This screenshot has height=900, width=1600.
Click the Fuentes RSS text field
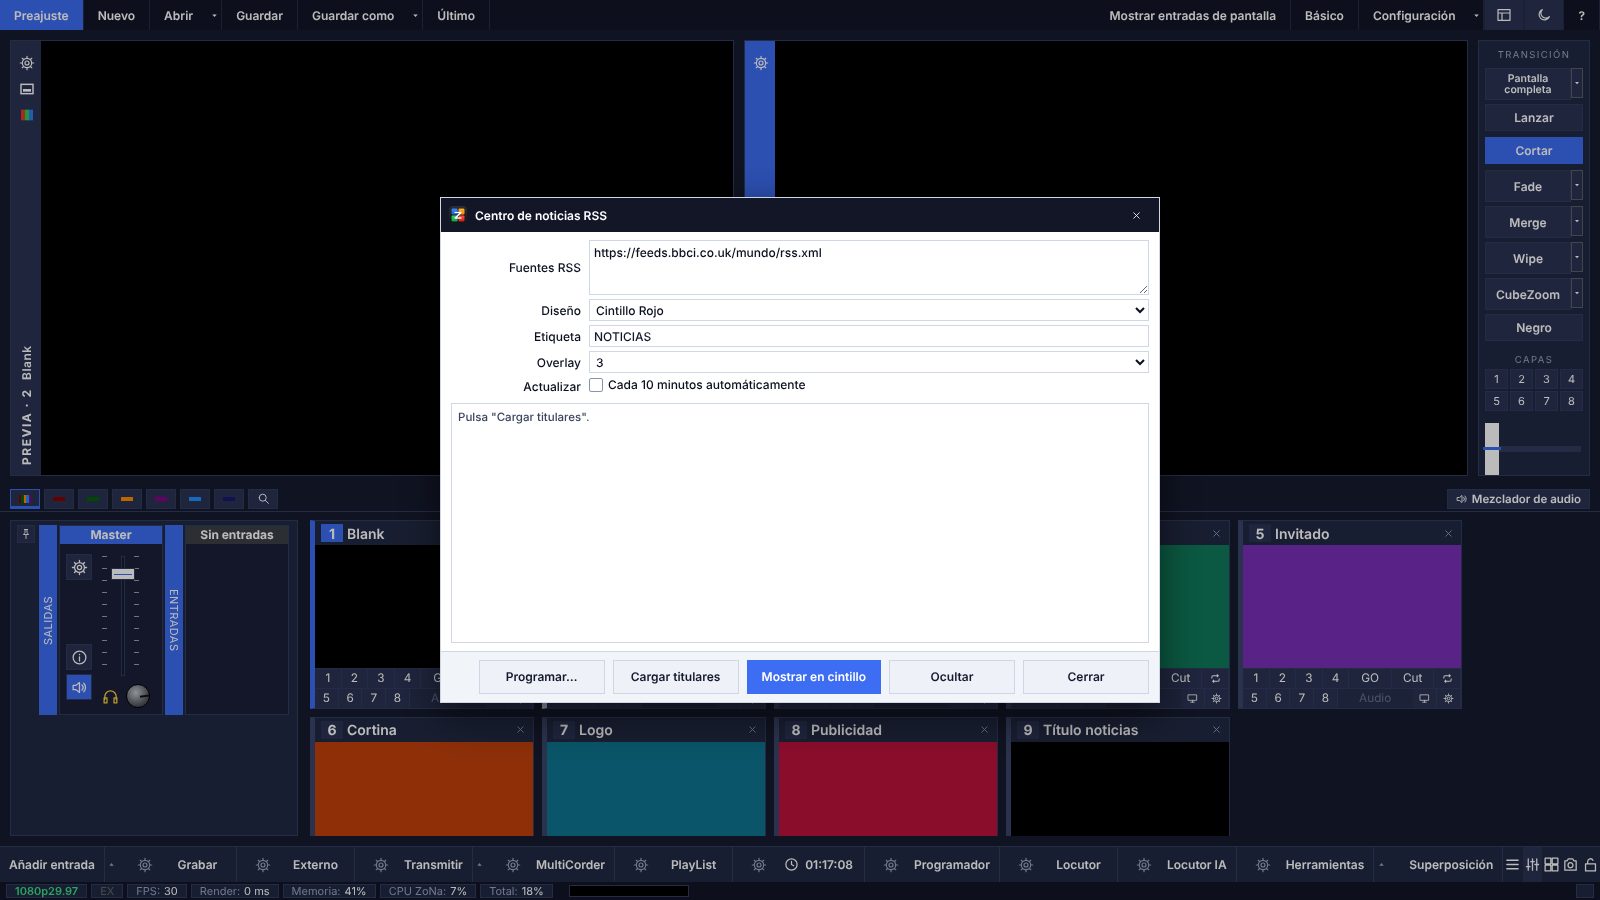click(x=868, y=267)
